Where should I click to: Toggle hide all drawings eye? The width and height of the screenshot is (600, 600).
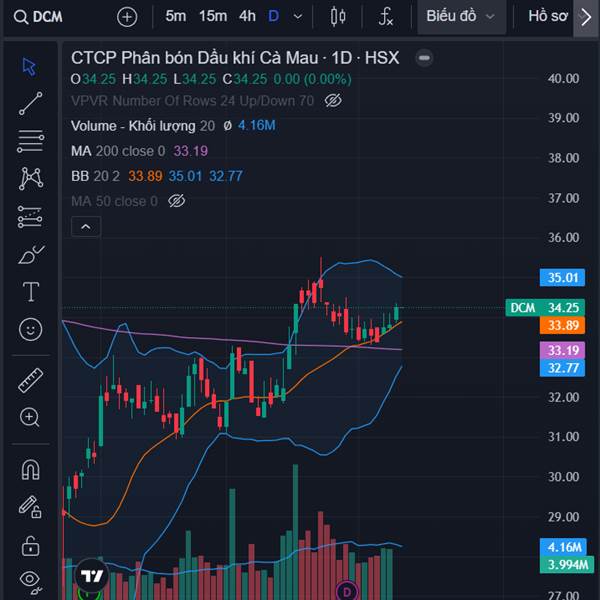pos(31,582)
